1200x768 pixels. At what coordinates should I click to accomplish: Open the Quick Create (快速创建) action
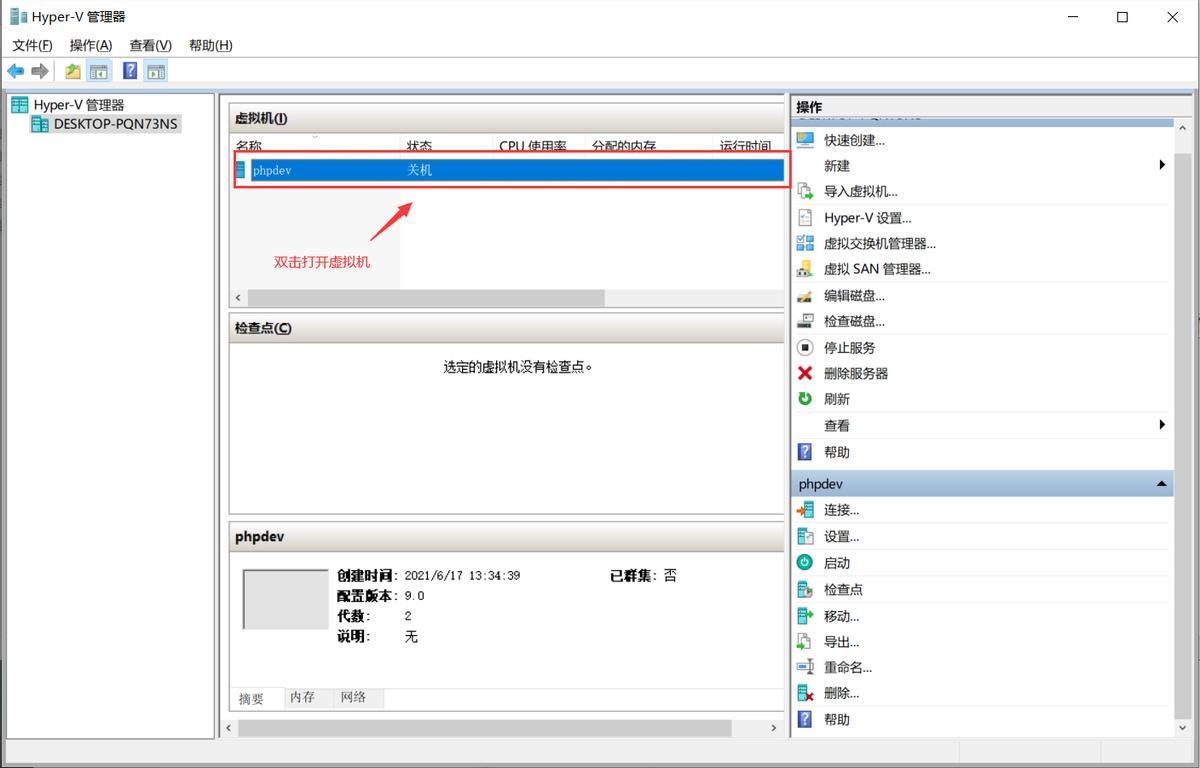coord(855,140)
